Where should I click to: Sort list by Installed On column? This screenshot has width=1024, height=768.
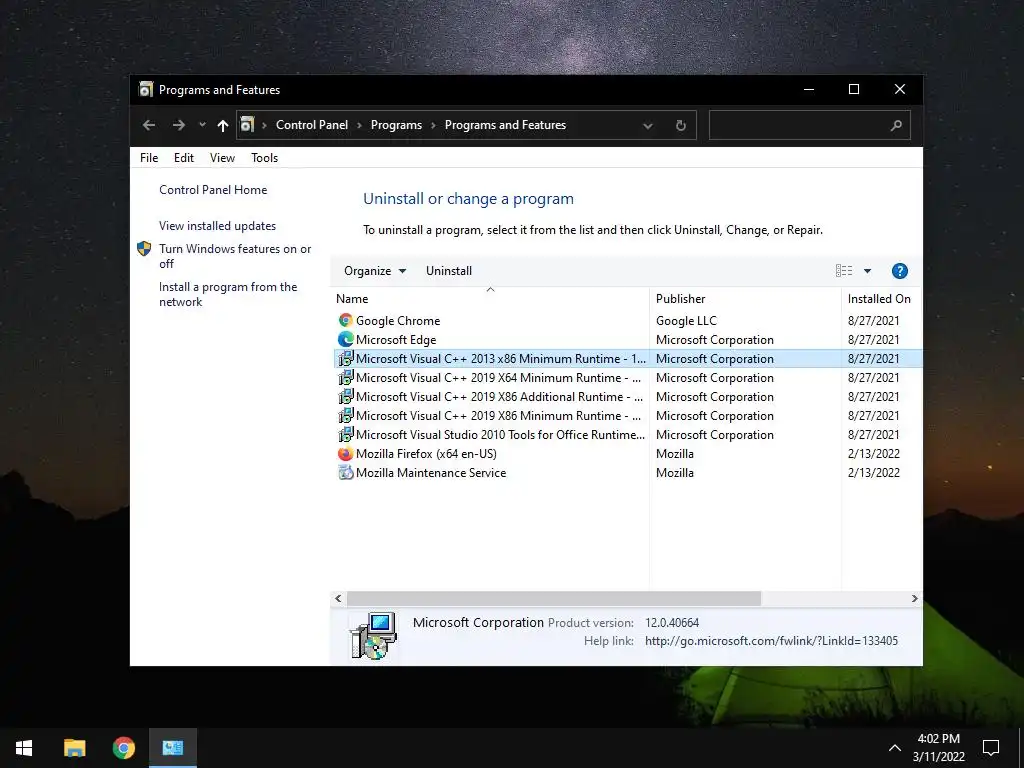click(881, 298)
